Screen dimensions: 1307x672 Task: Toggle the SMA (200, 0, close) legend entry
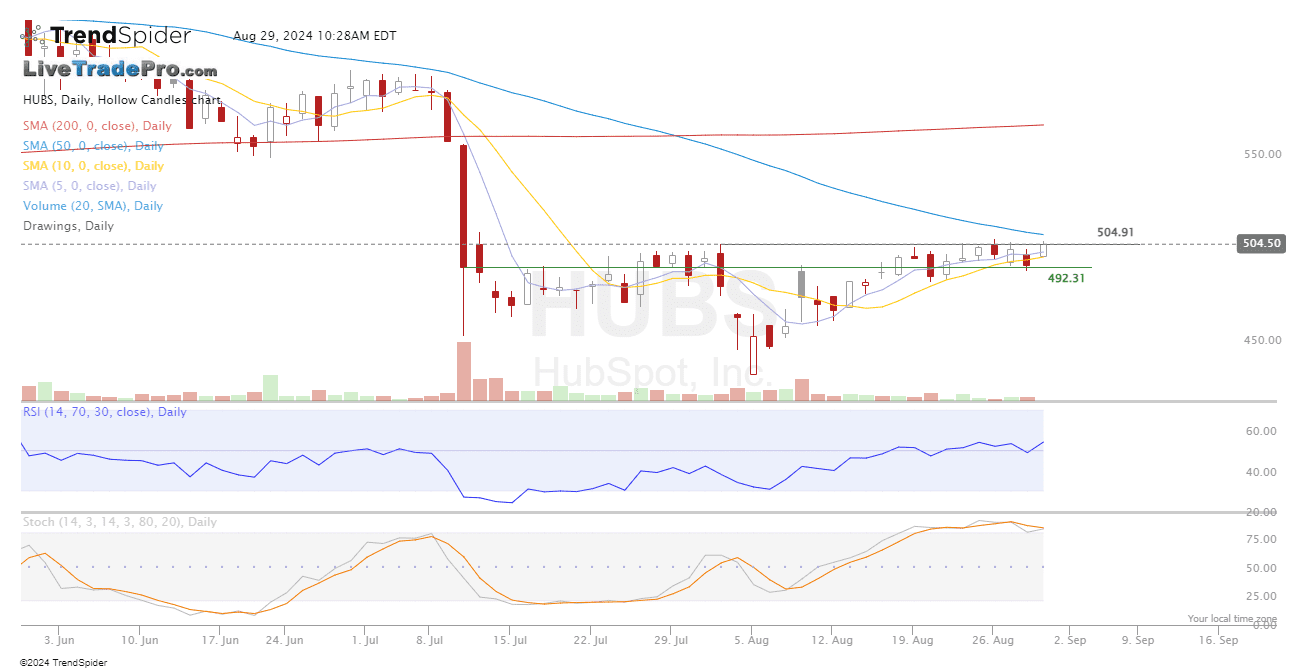pos(97,126)
